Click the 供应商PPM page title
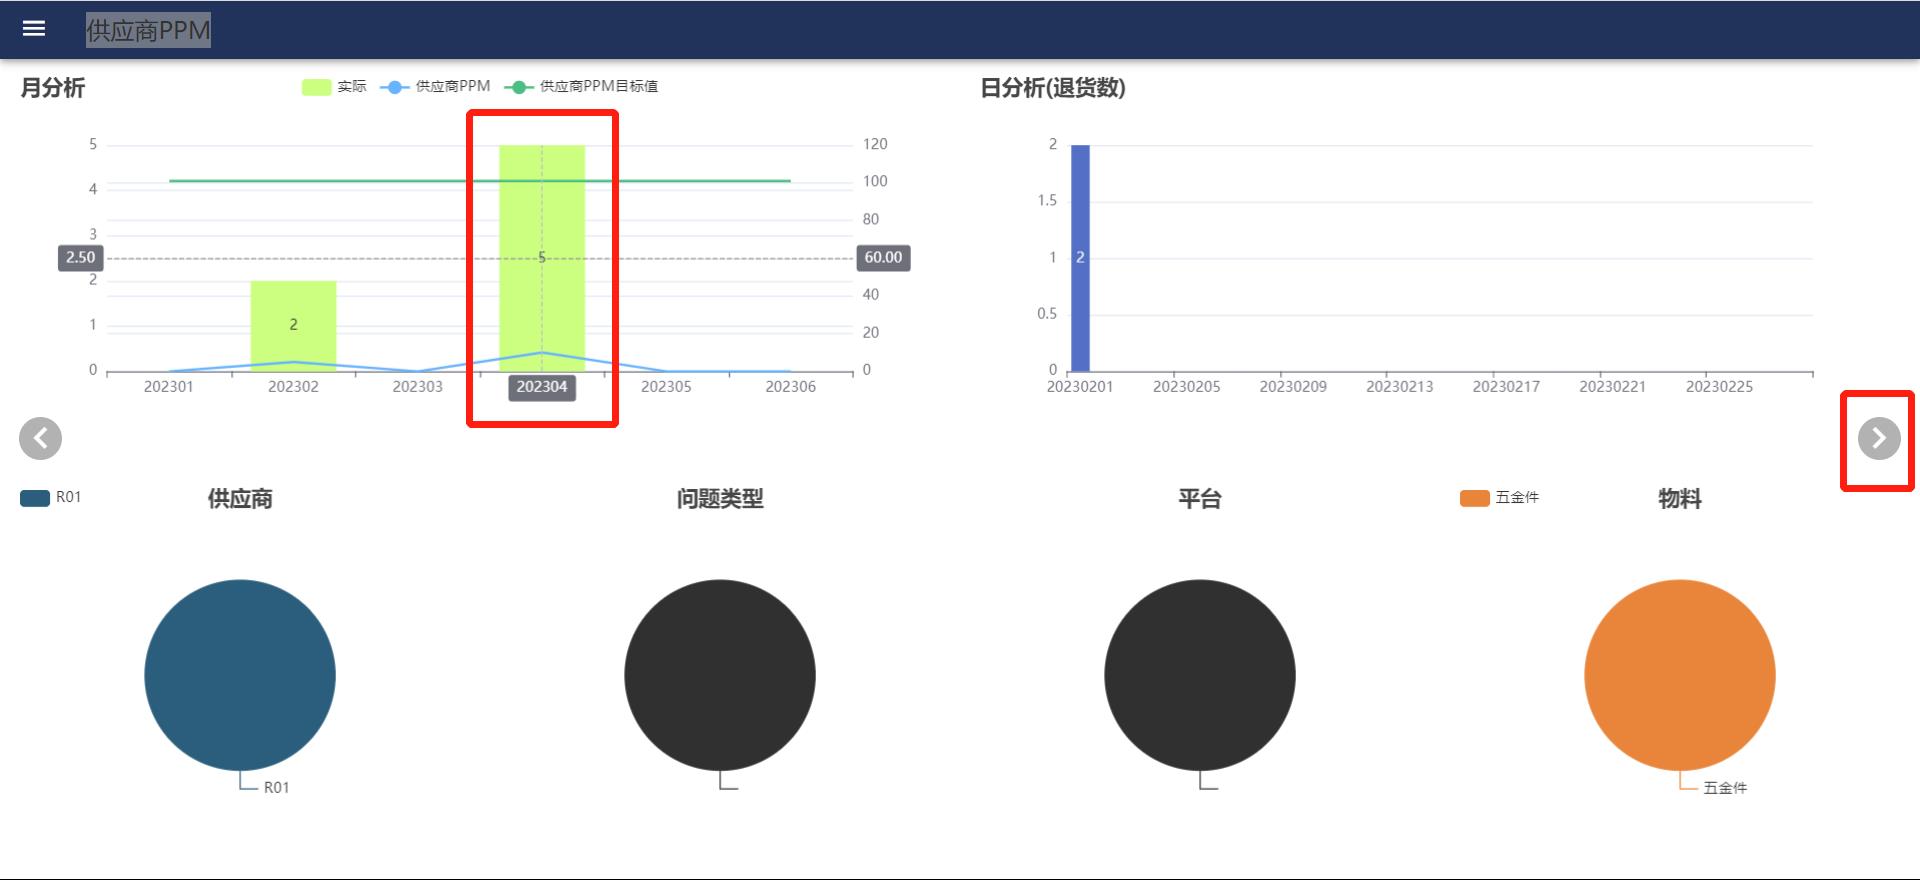The height and width of the screenshot is (880, 1920). [148, 30]
